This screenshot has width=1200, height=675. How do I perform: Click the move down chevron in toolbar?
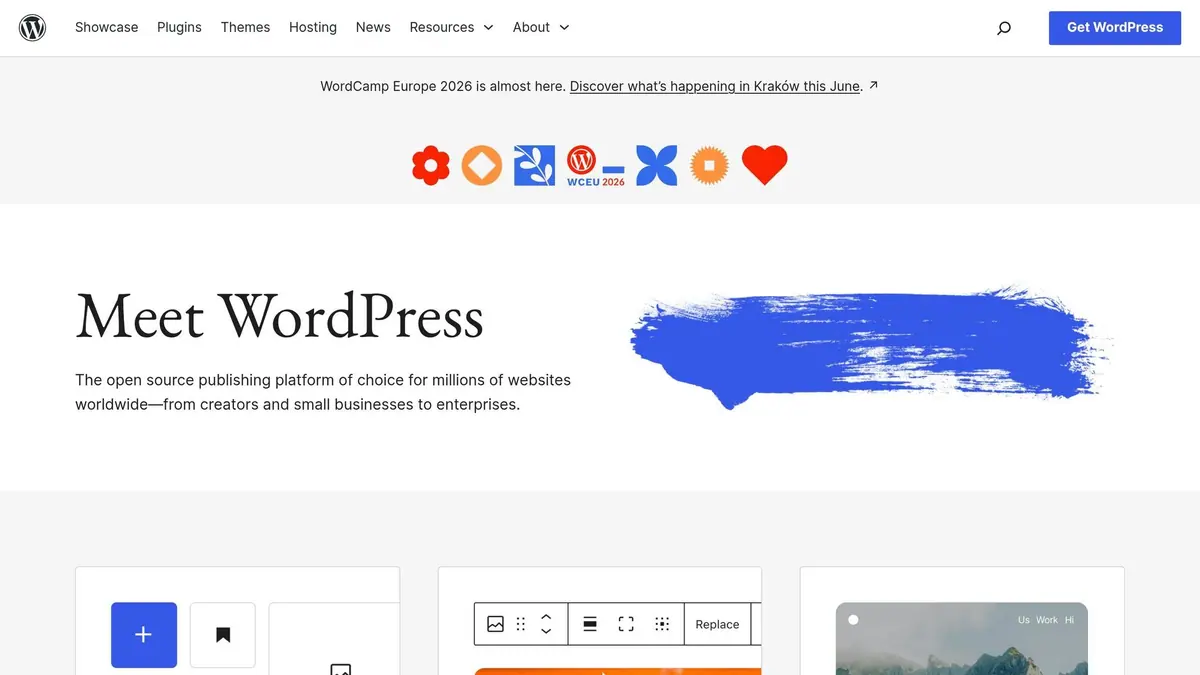546,632
